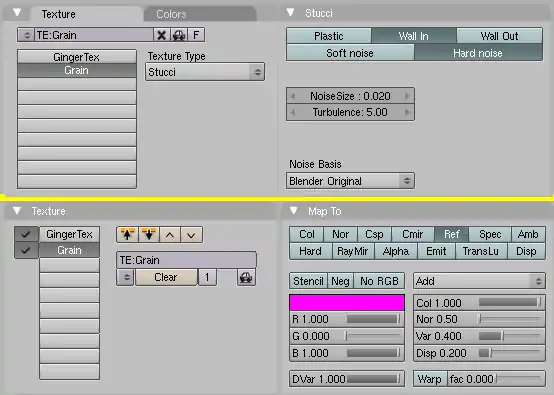Click auto-name car icon right of Clear
Screen dimensions: 554x395
click(246, 277)
